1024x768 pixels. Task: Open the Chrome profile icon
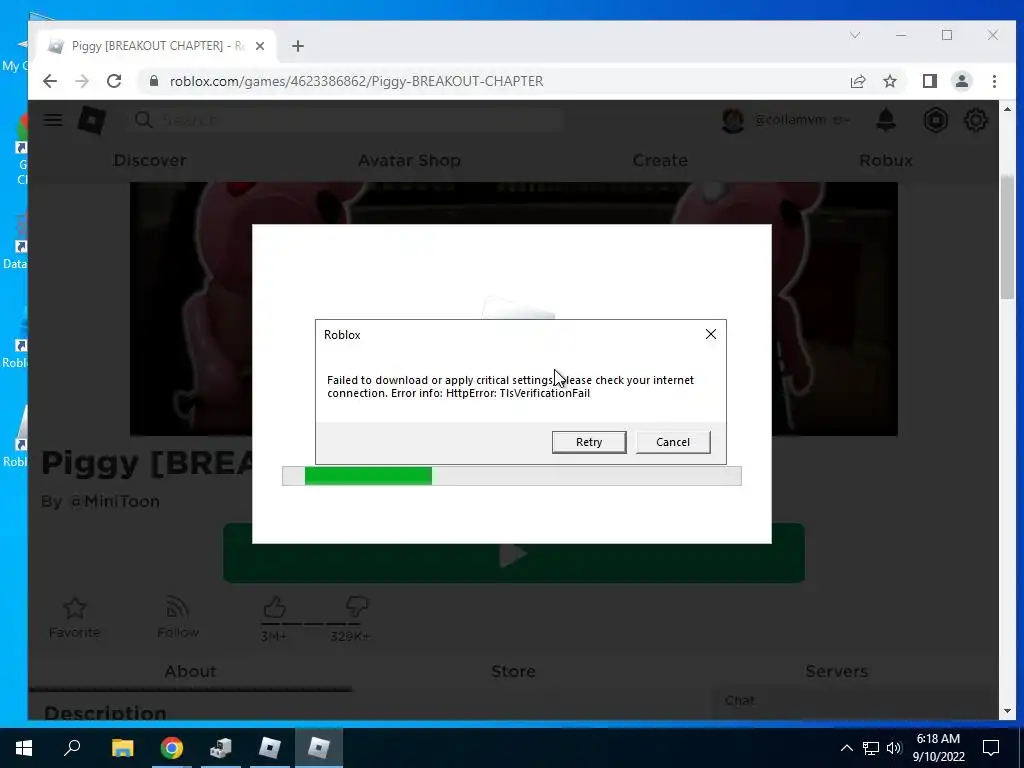(x=961, y=81)
